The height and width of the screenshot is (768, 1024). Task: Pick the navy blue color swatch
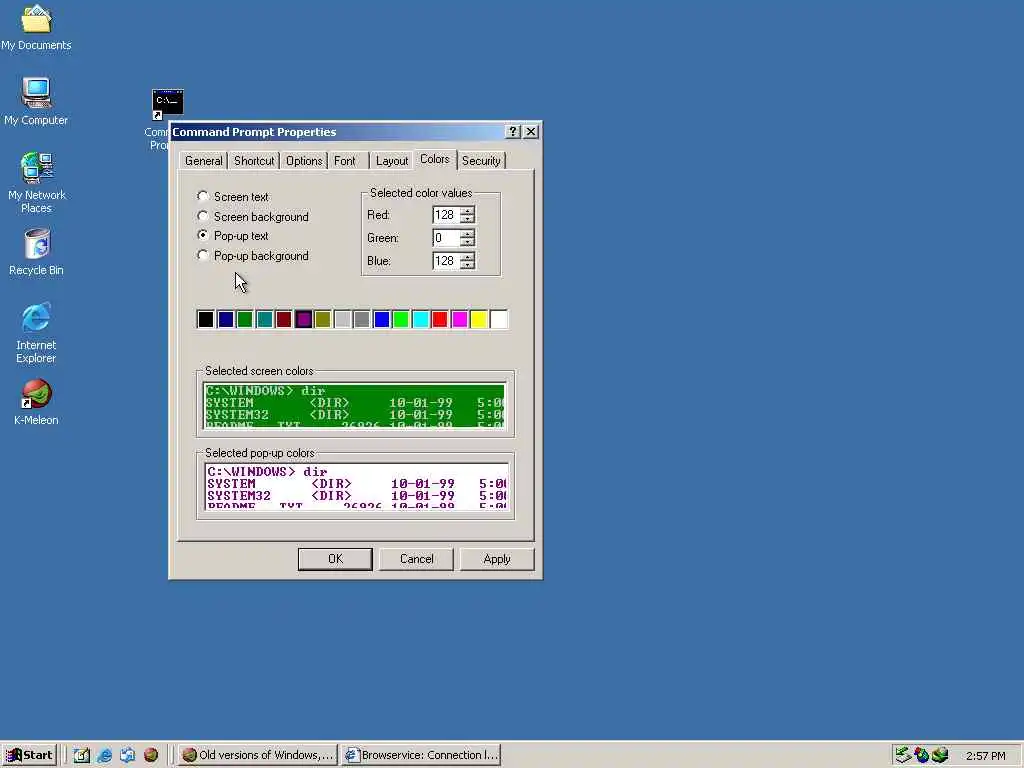[x=225, y=319]
